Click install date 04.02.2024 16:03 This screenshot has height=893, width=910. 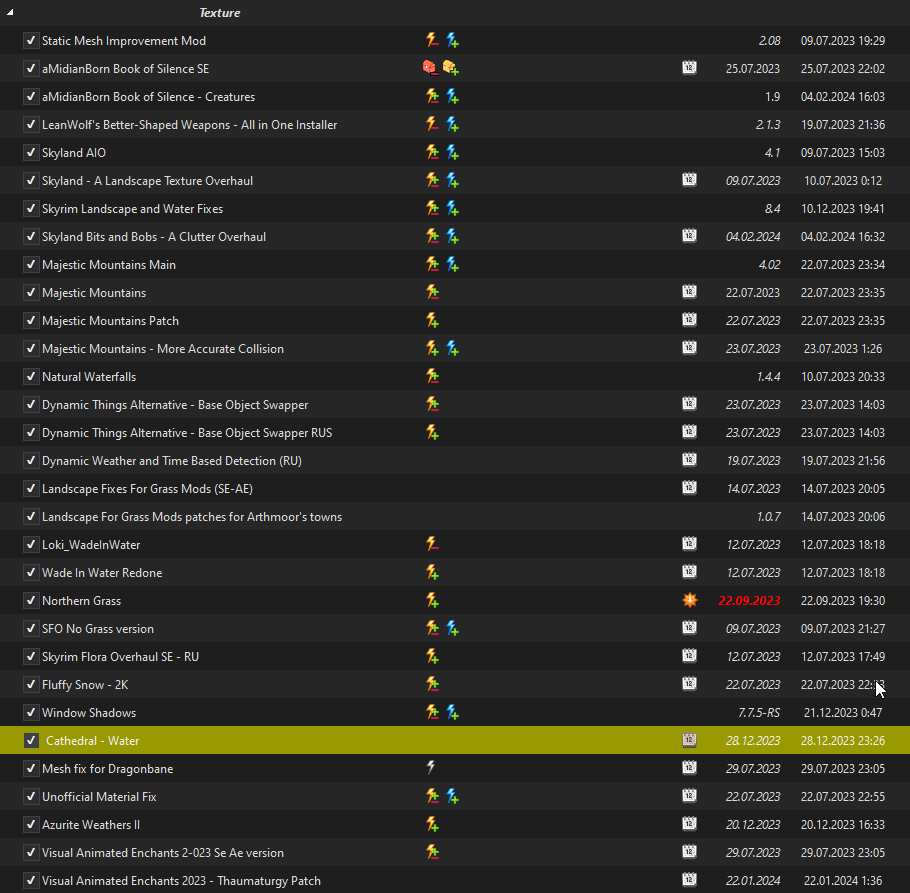coord(843,97)
